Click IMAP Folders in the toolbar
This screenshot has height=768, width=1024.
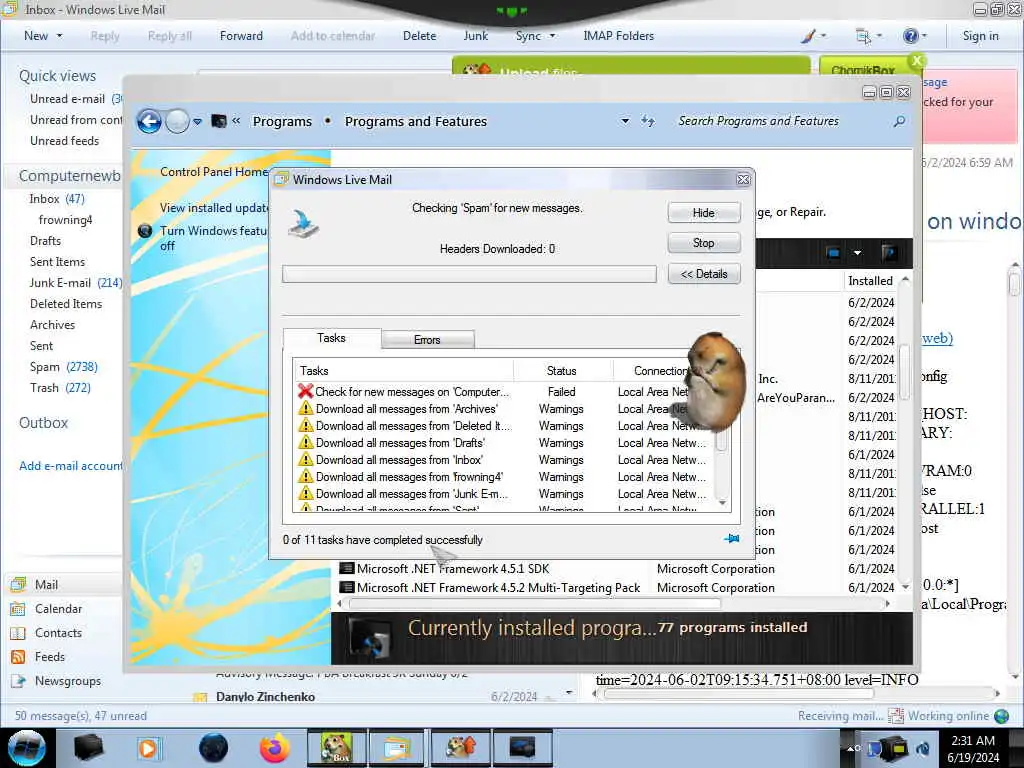tap(618, 36)
